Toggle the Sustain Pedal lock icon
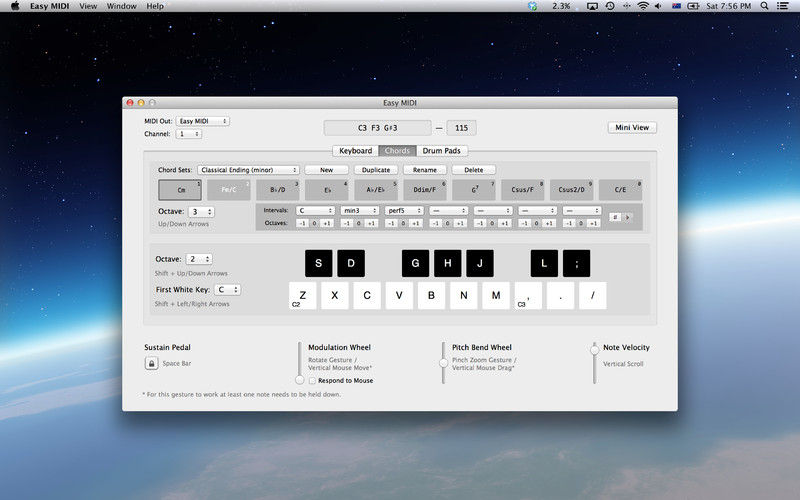The height and width of the screenshot is (500, 800). (152, 363)
